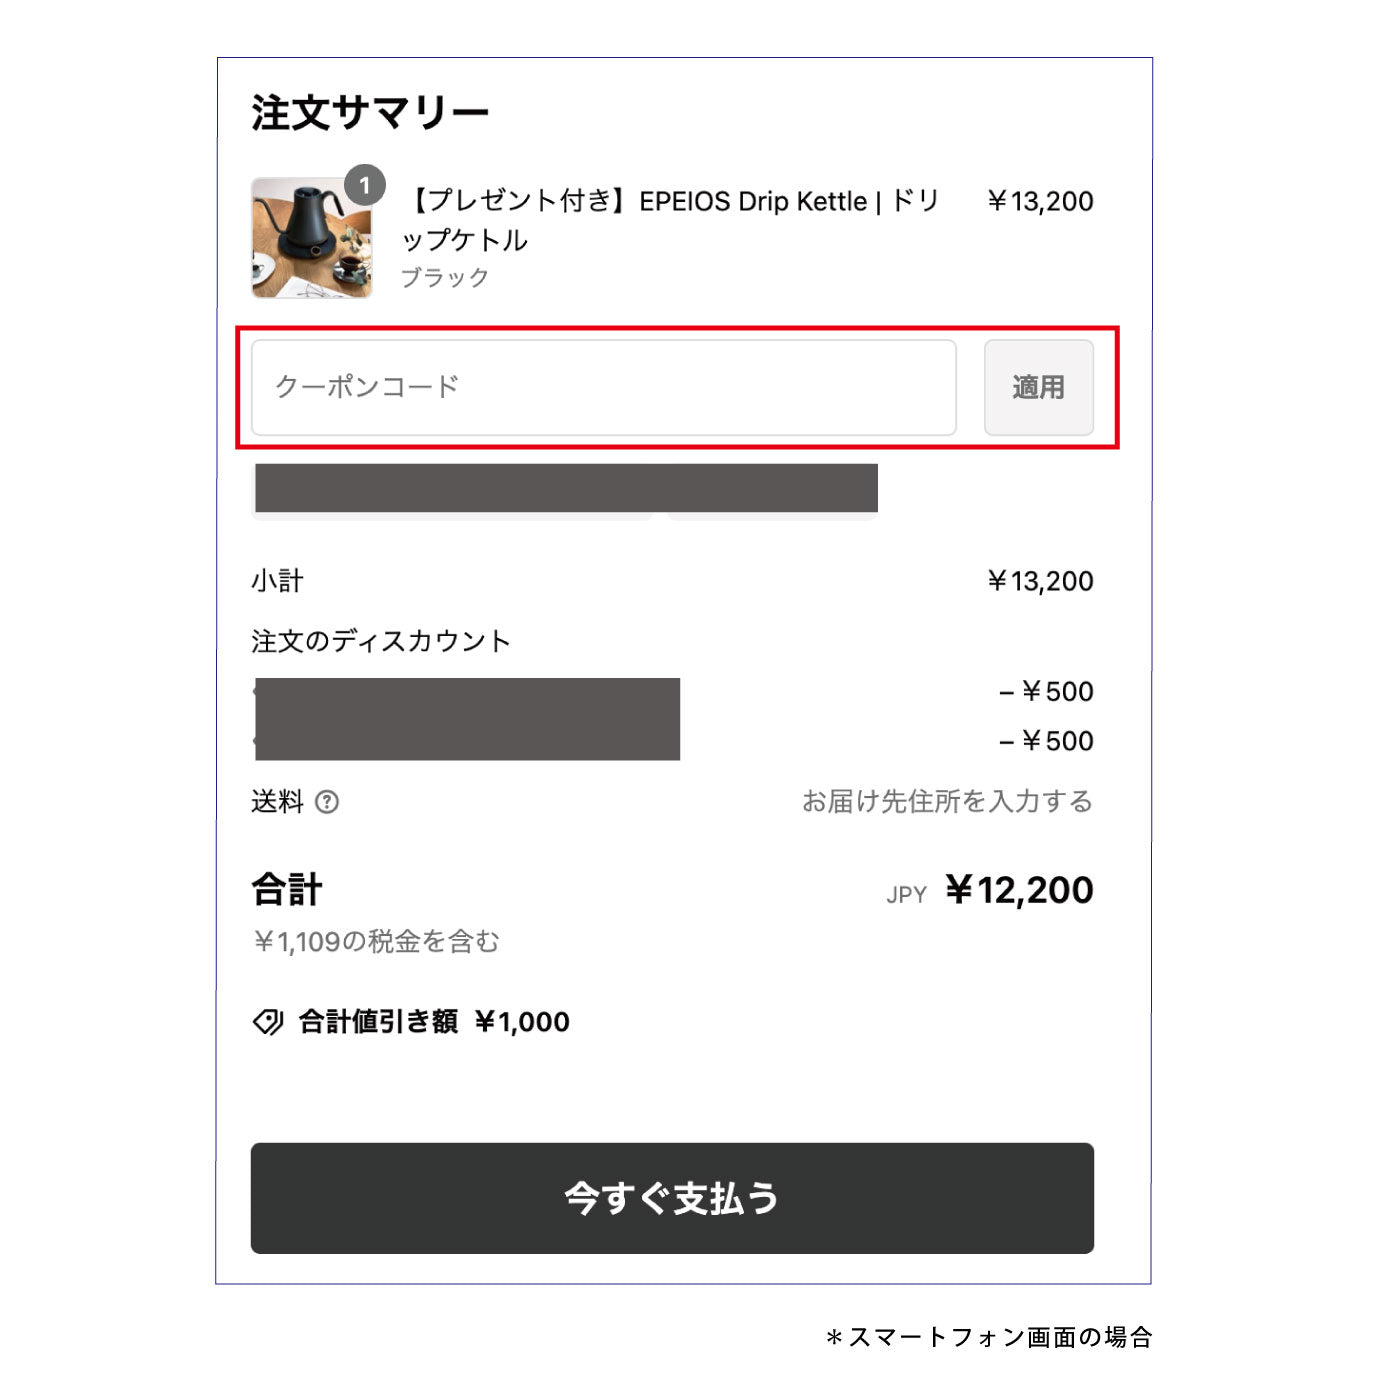The image size is (1400, 1400).
Task: Click the quantity badge on the kettle image
Action: click(x=365, y=185)
